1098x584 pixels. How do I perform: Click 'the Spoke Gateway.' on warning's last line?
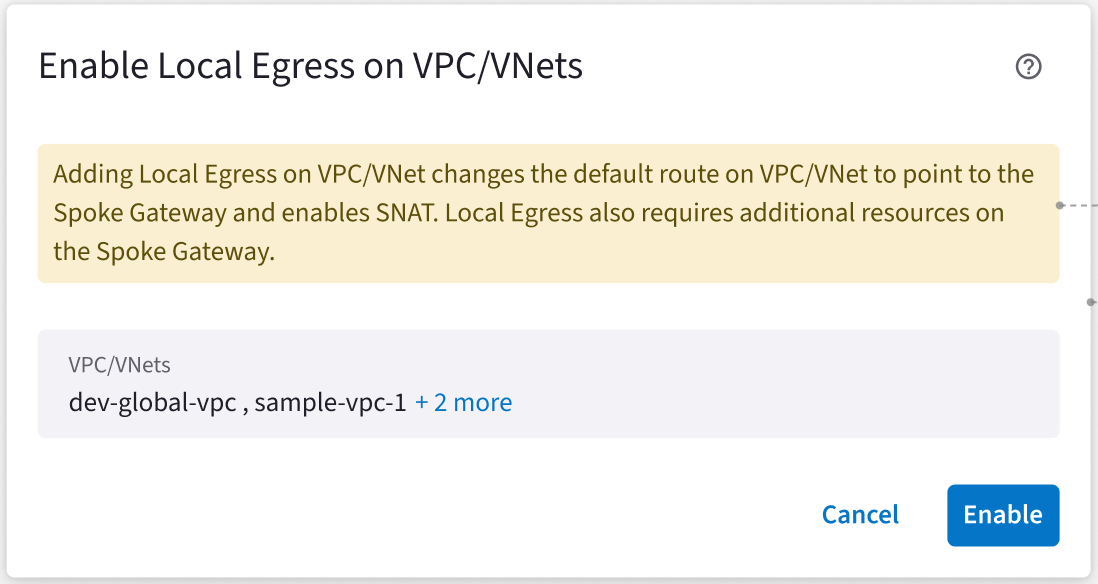(163, 252)
